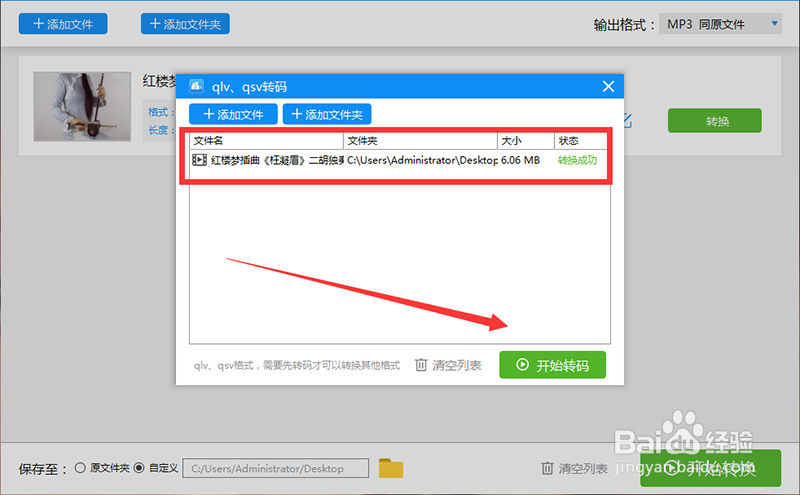Click the 转换成功 status text

577,160
